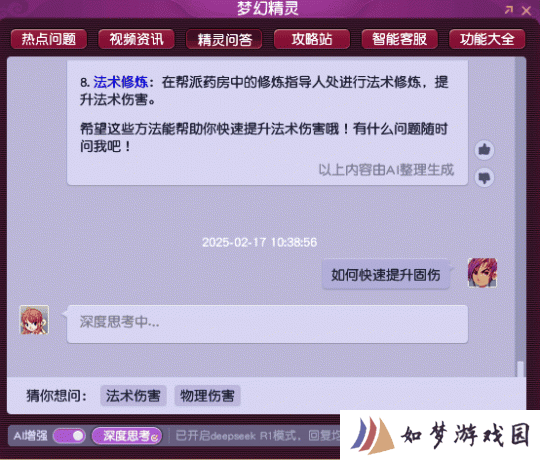Click the thumbs-up like icon
Image resolution: width=540 pixels, height=460 pixels.
click(484, 150)
